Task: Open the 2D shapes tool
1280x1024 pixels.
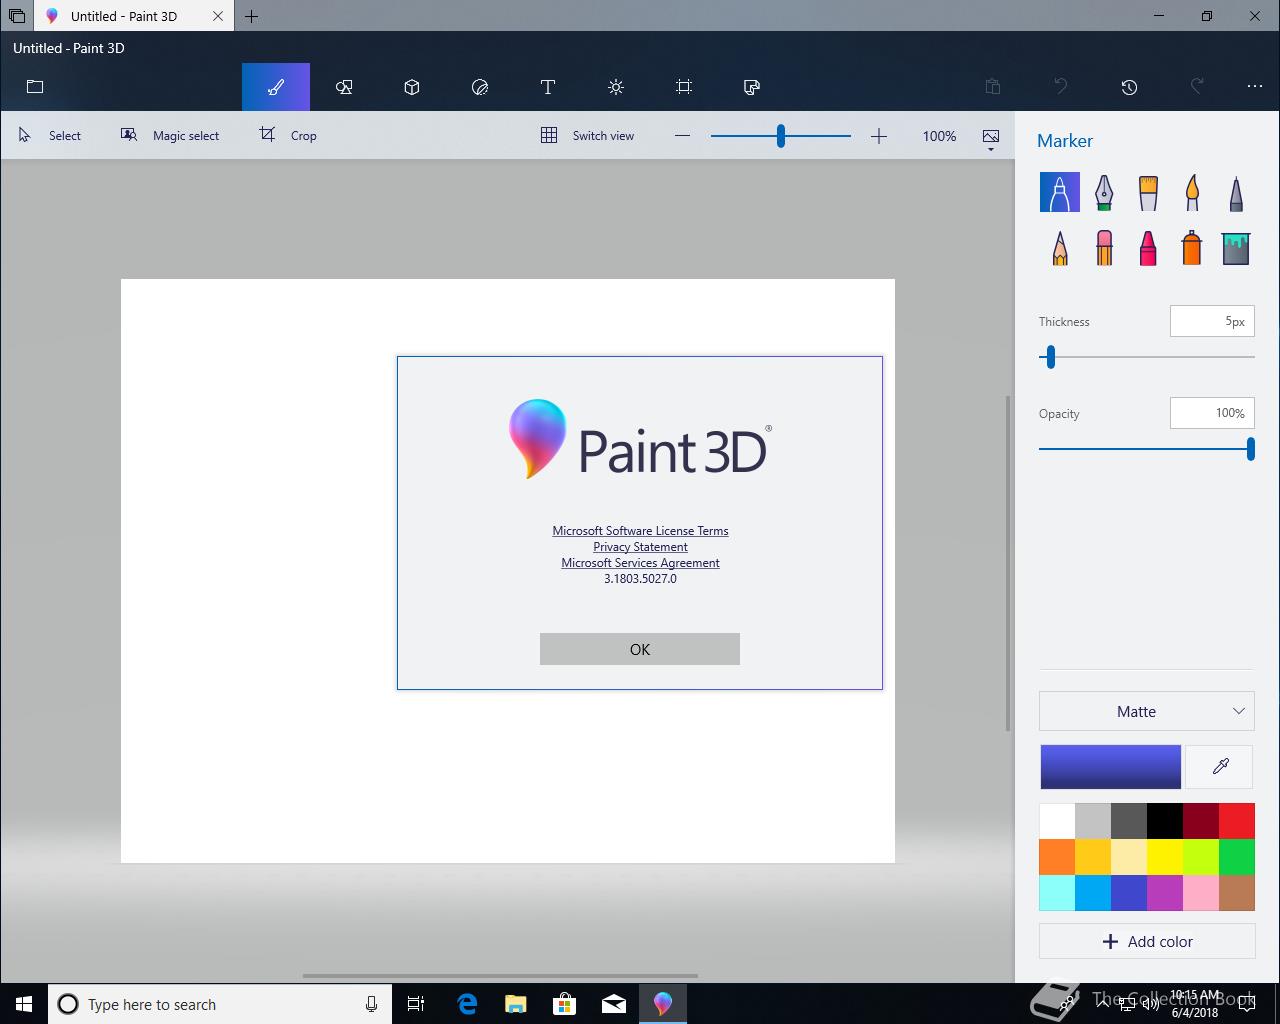Action: pyautogui.click(x=344, y=87)
